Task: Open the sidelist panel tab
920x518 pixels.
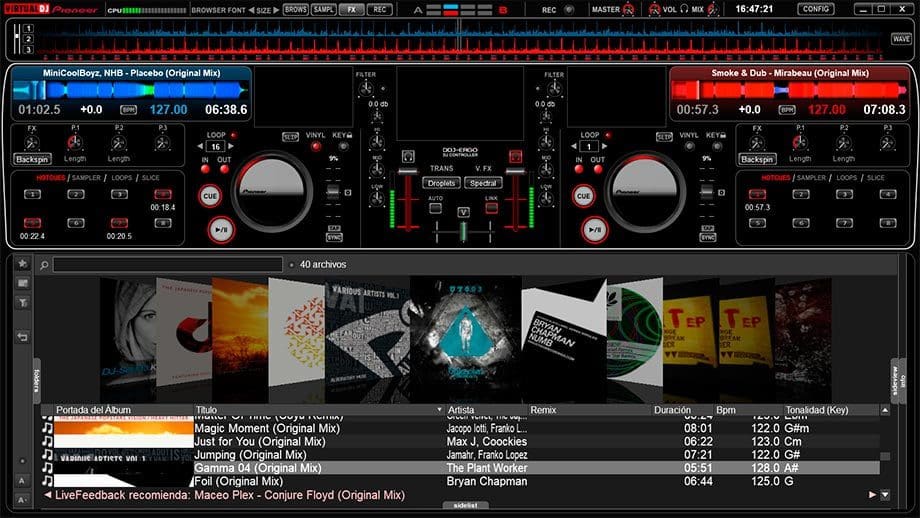Action: (x=465, y=505)
